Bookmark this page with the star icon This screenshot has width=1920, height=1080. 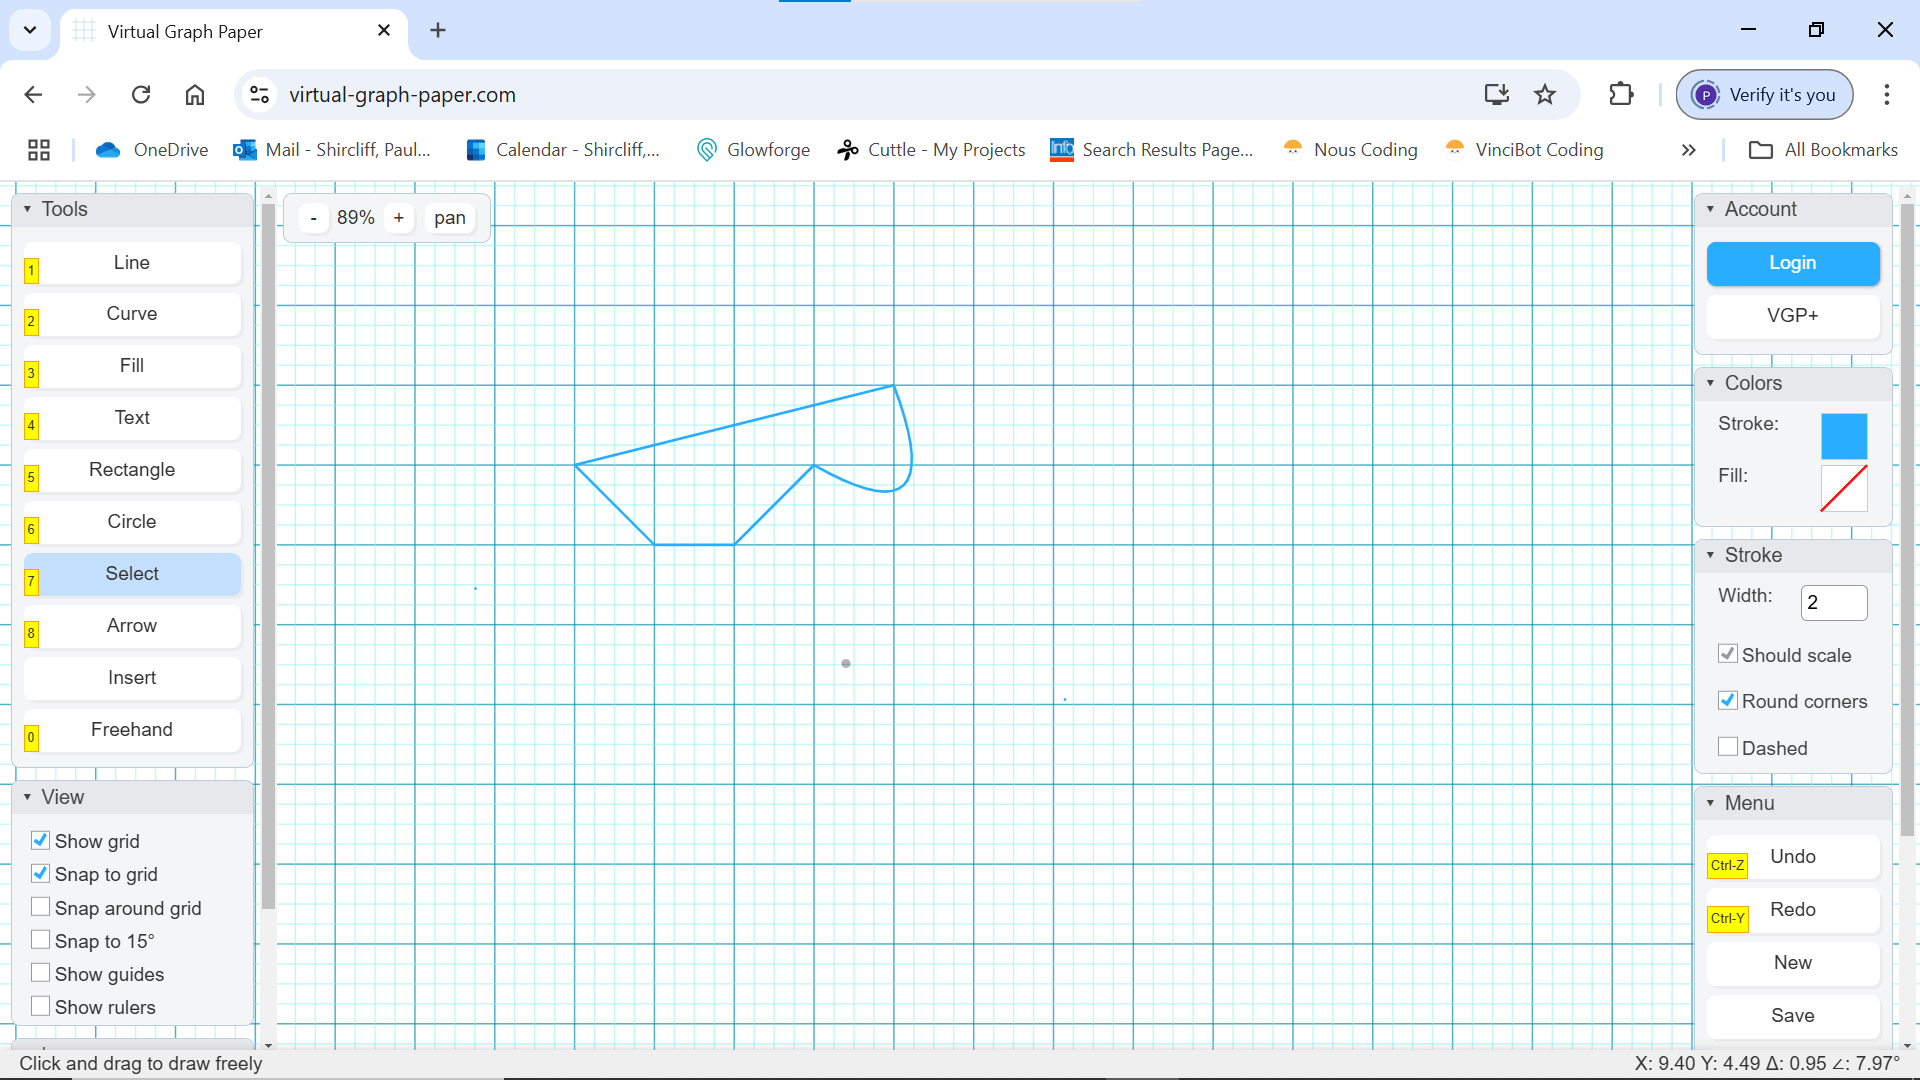[1544, 94]
